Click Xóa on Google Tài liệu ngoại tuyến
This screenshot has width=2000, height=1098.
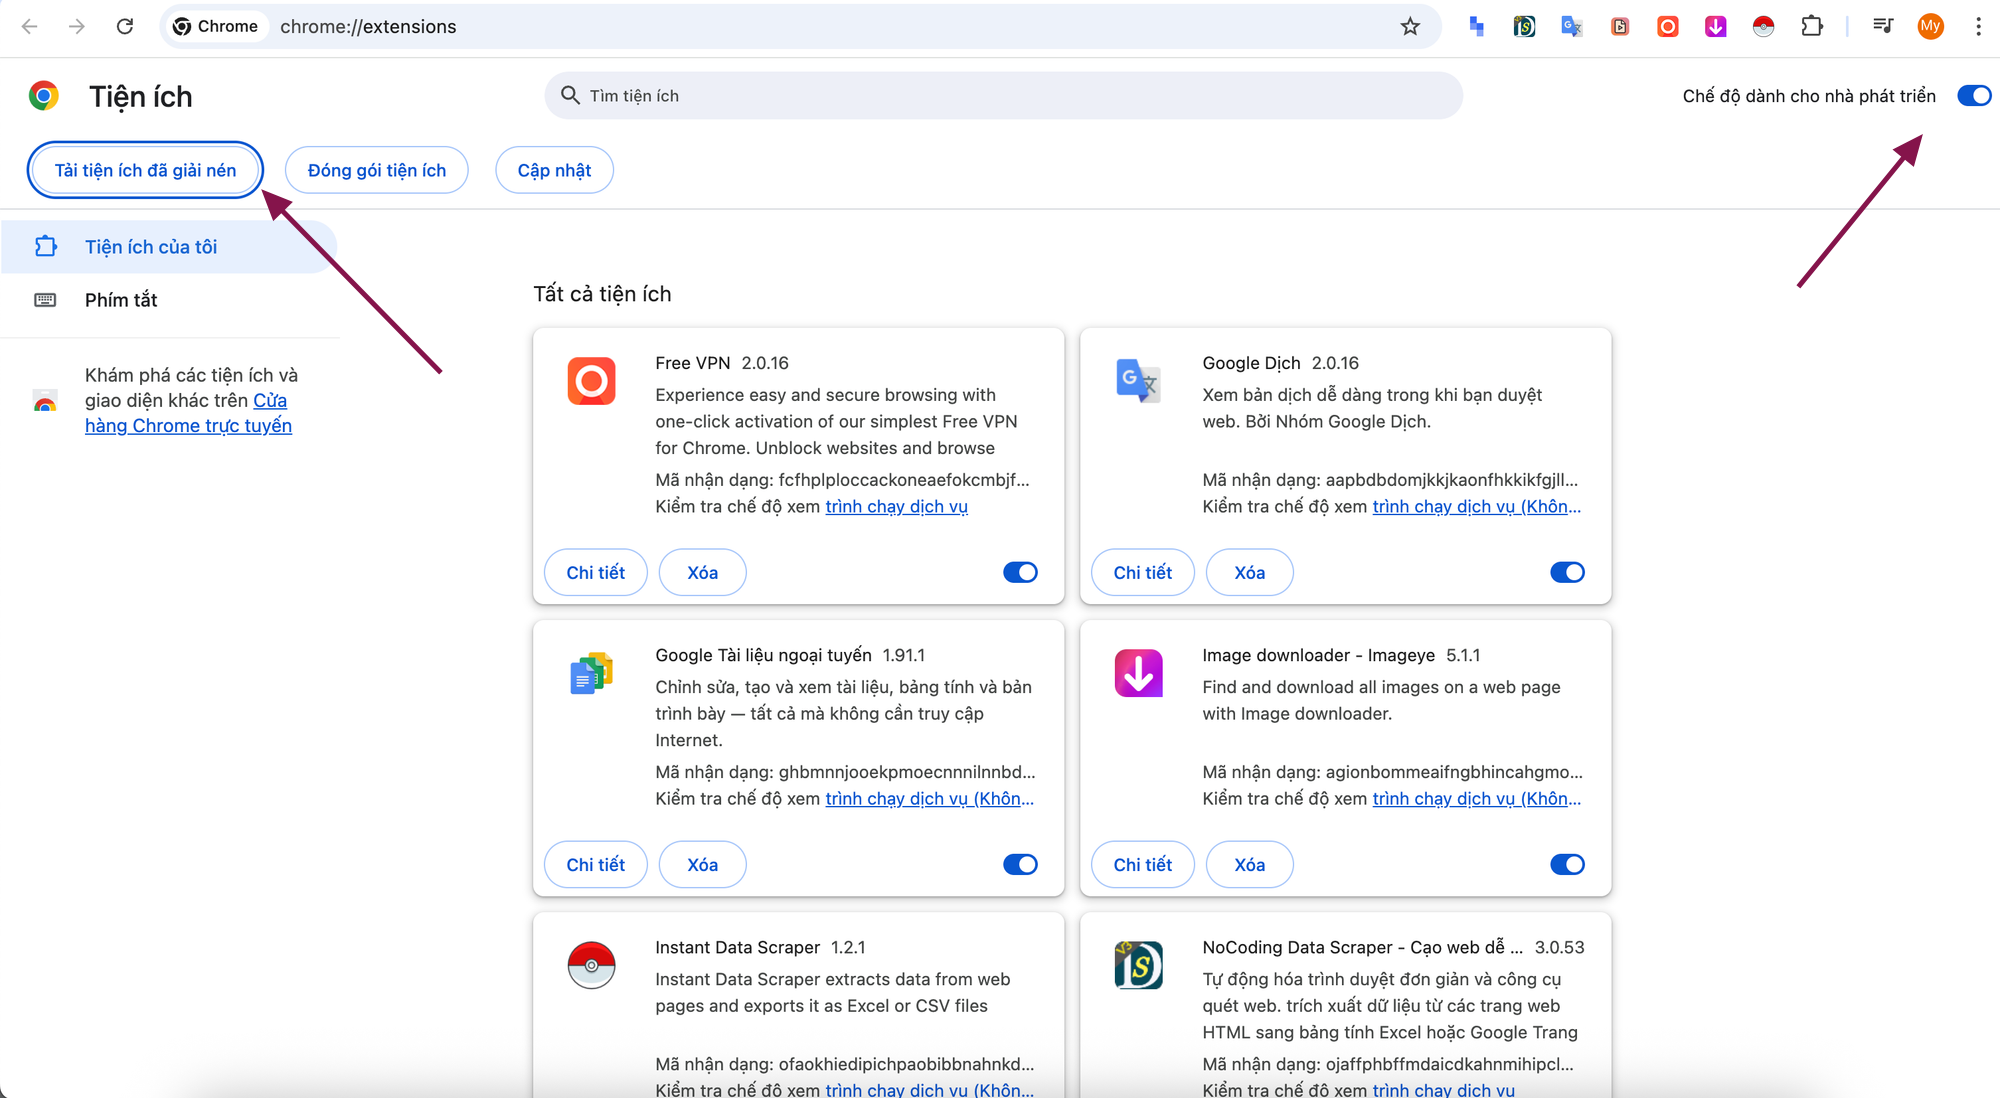[702, 864]
